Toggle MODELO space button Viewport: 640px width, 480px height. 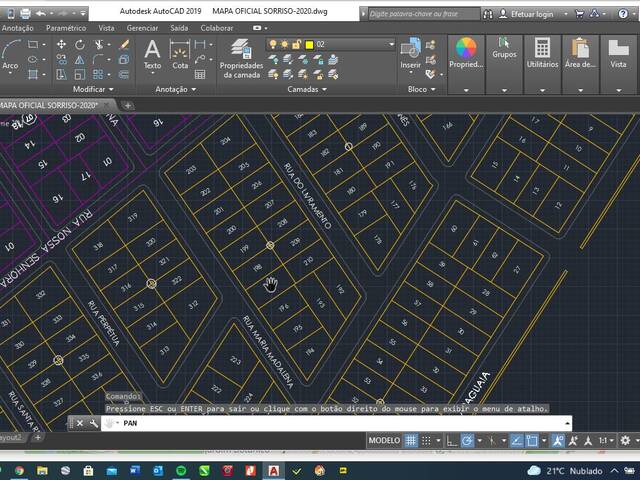(x=384, y=440)
